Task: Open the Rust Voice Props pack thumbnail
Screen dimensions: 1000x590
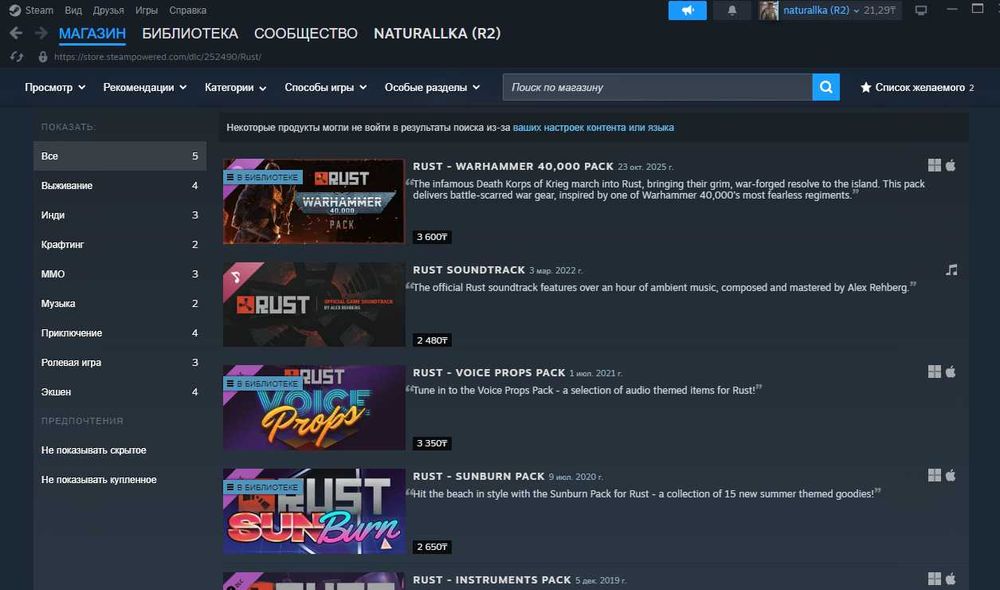Action: coord(314,408)
